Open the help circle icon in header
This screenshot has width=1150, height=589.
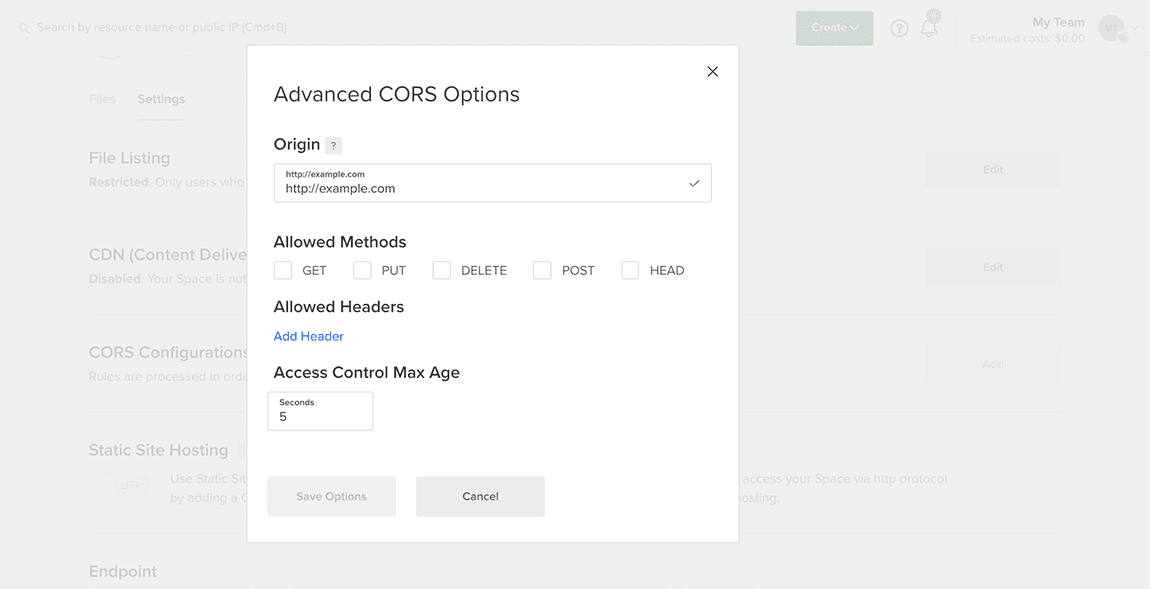click(899, 28)
